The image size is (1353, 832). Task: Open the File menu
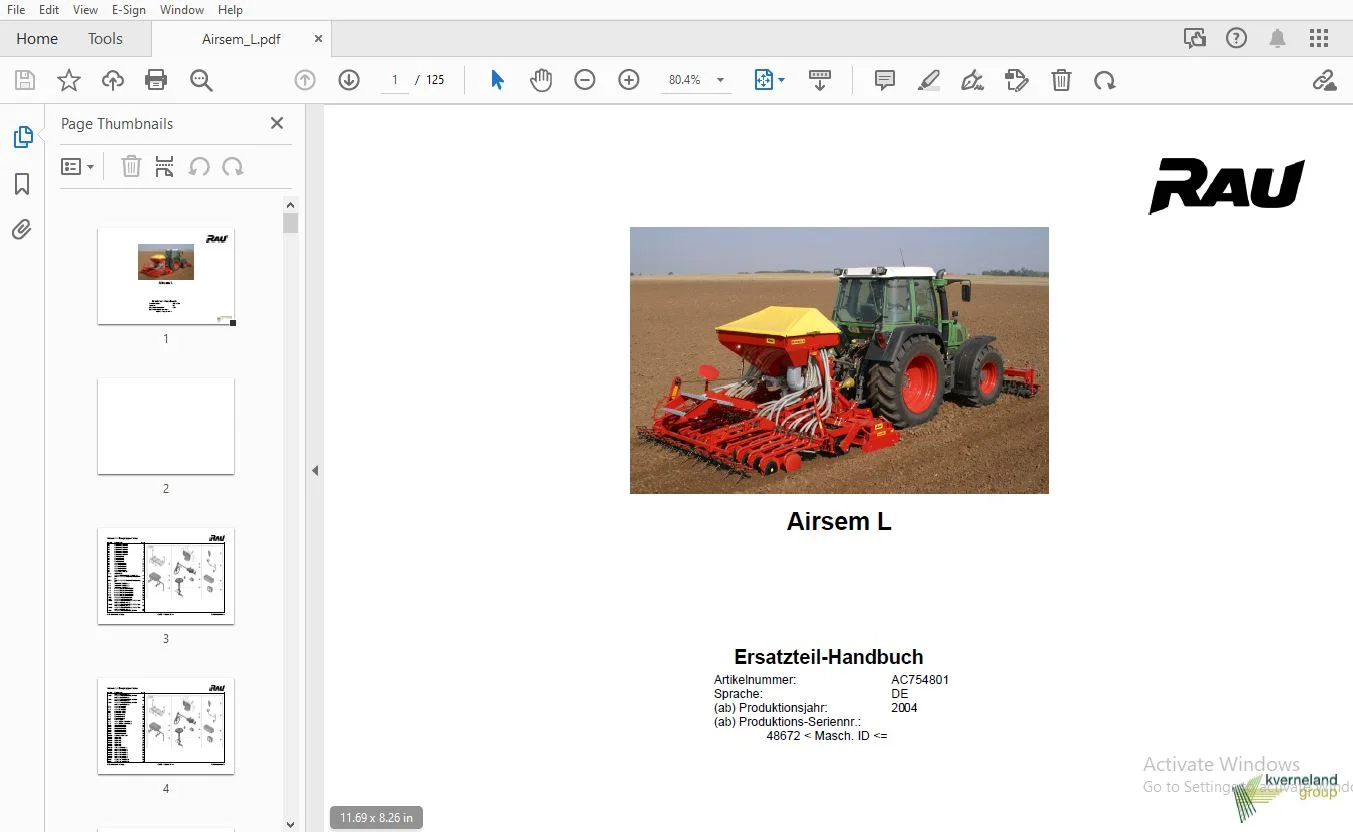16,9
